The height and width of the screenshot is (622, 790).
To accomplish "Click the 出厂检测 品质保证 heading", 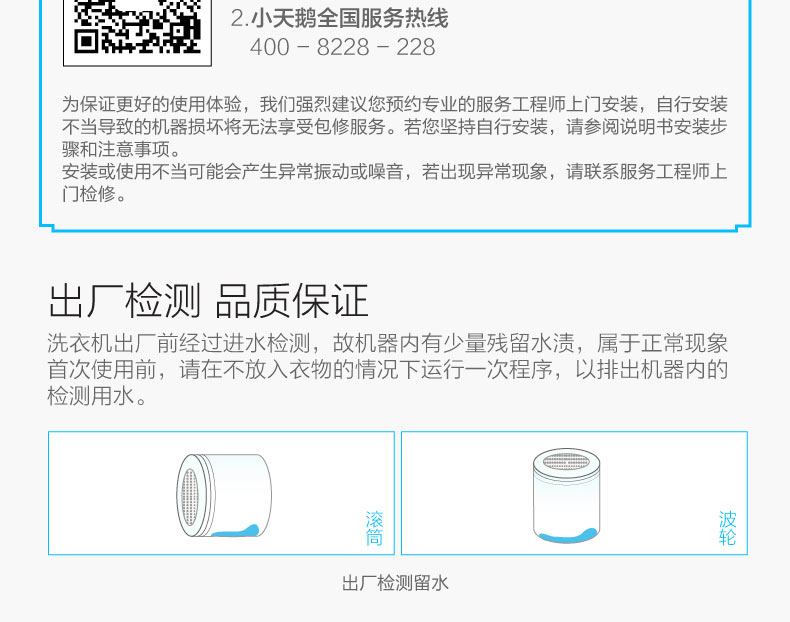I will pyautogui.click(x=208, y=301).
